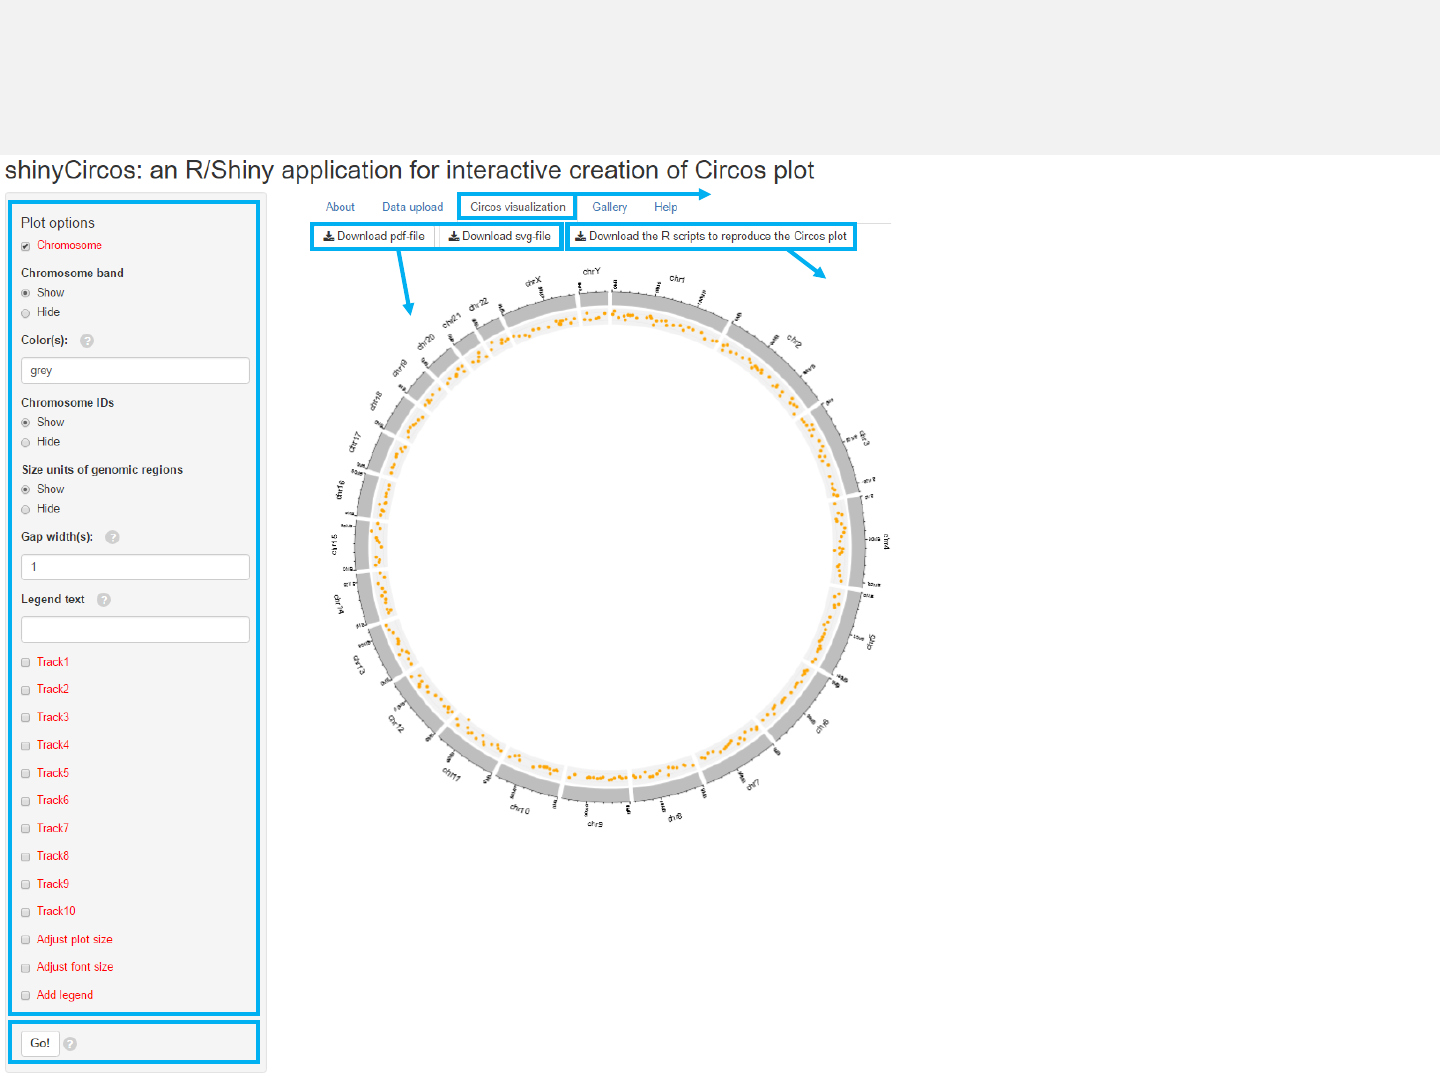Enable the Track8 checkbox
Image resolution: width=1440 pixels, height=1076 pixels.
click(26, 857)
